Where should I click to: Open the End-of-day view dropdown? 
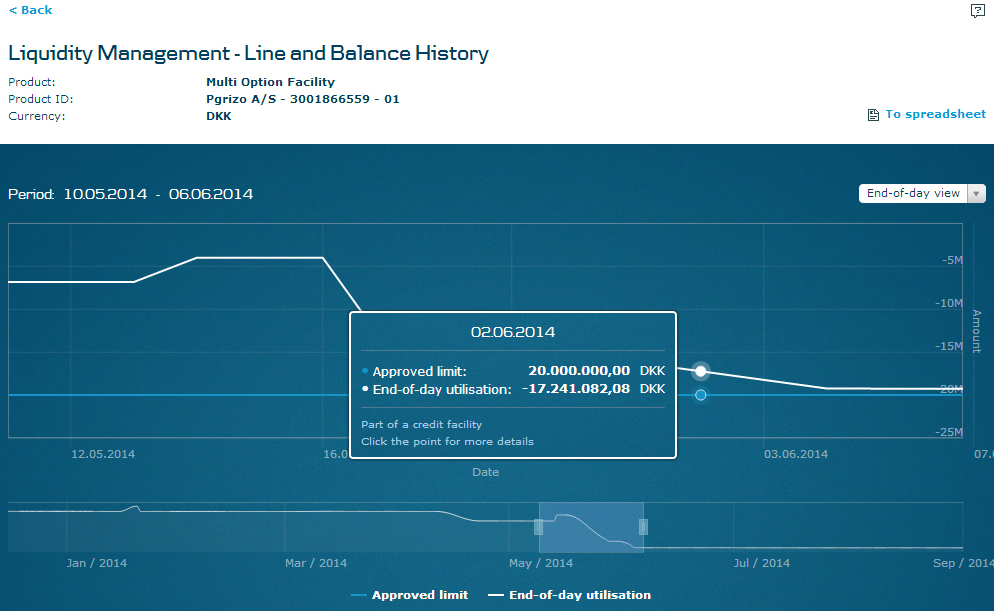click(913, 194)
